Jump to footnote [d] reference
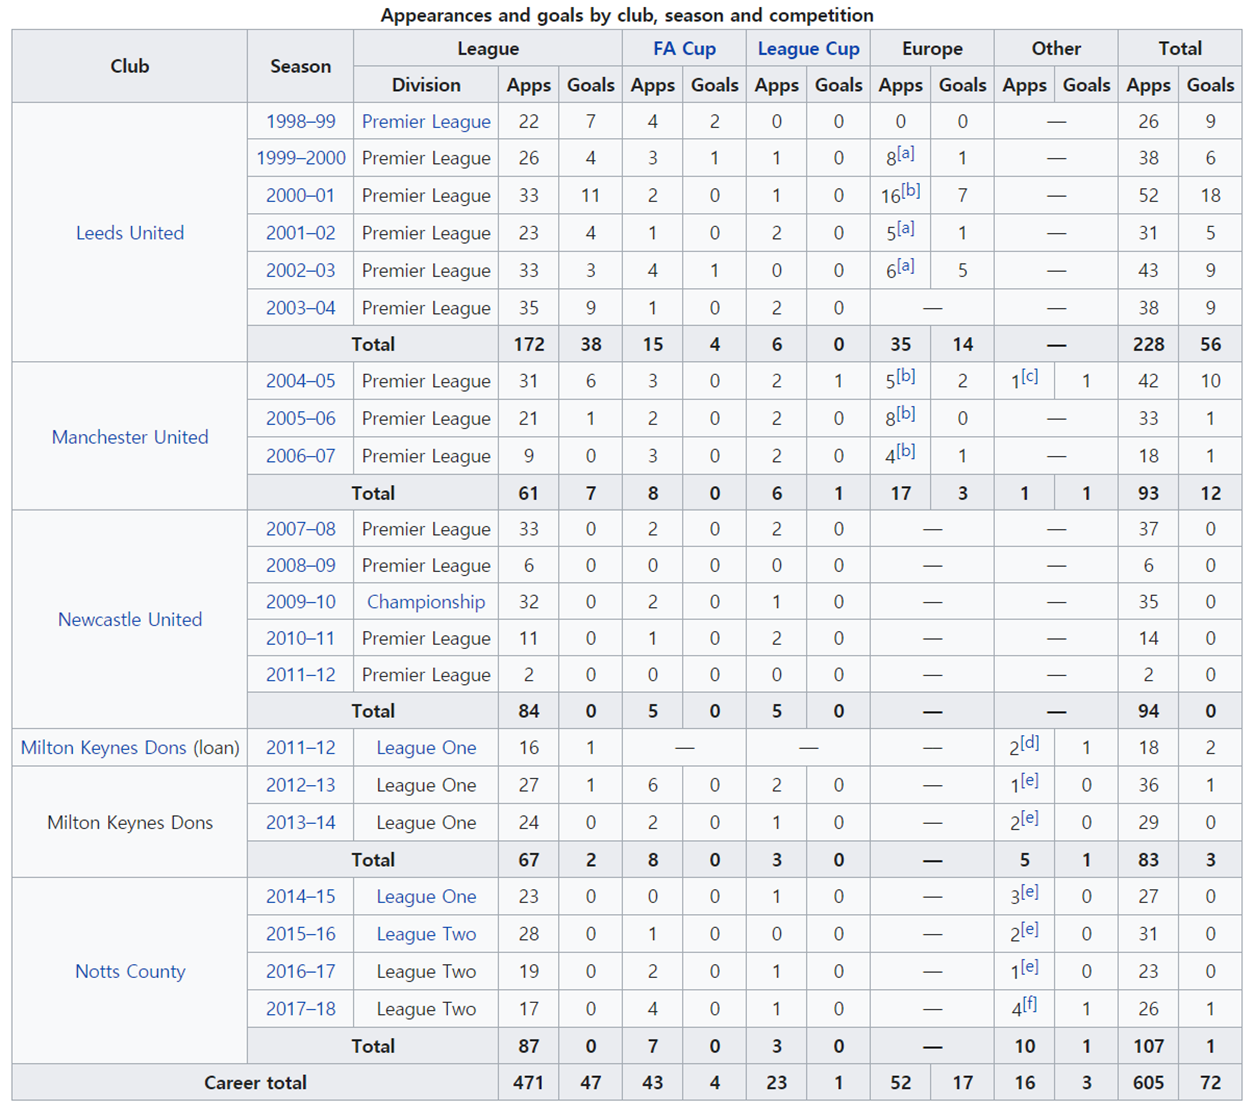 point(1030,743)
